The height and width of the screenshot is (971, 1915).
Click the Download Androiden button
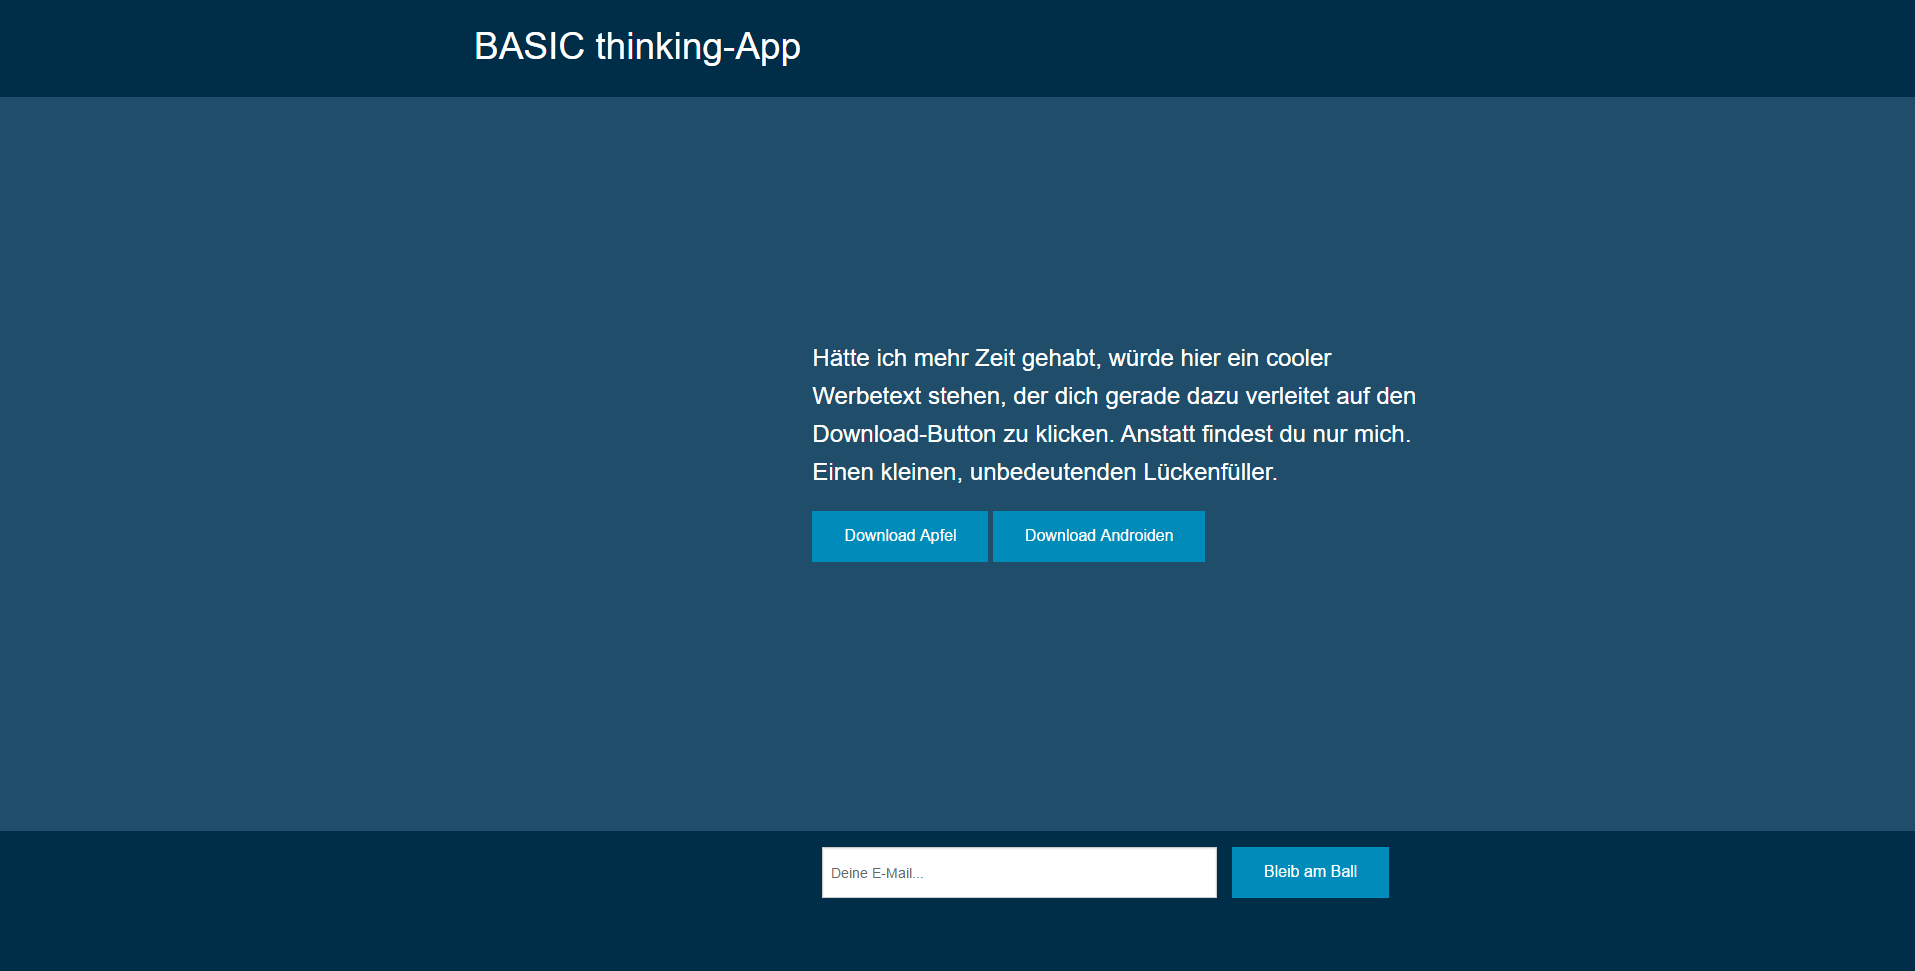point(1098,536)
